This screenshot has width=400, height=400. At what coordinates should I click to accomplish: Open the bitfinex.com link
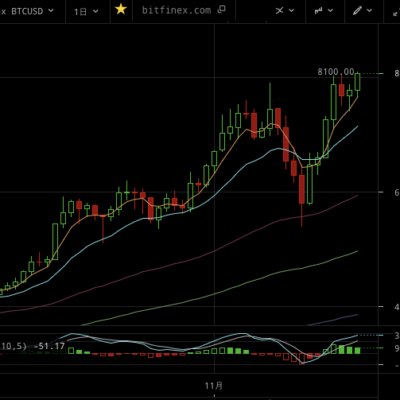[176, 10]
